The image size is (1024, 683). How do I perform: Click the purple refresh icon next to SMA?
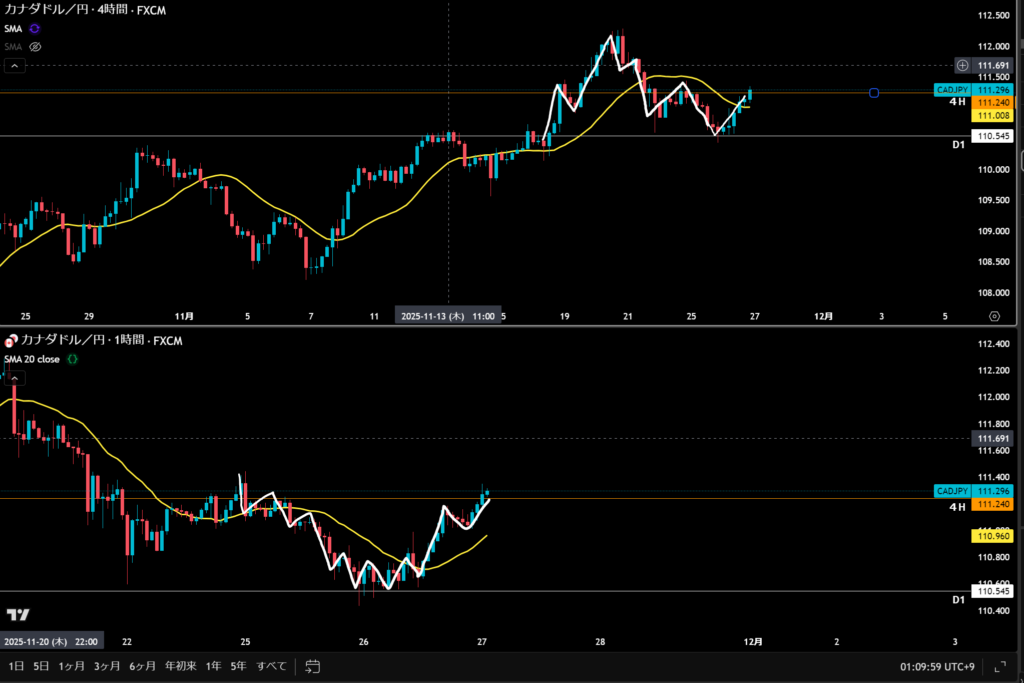coord(35,30)
